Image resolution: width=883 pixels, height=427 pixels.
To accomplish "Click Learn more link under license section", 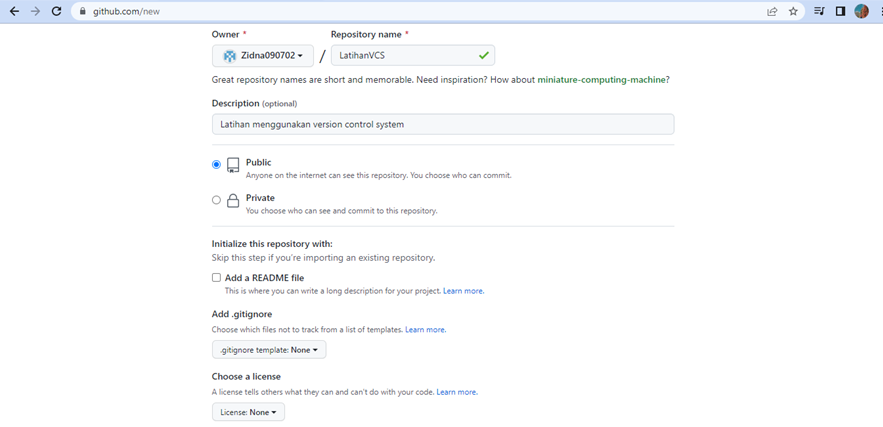I will 457,392.
